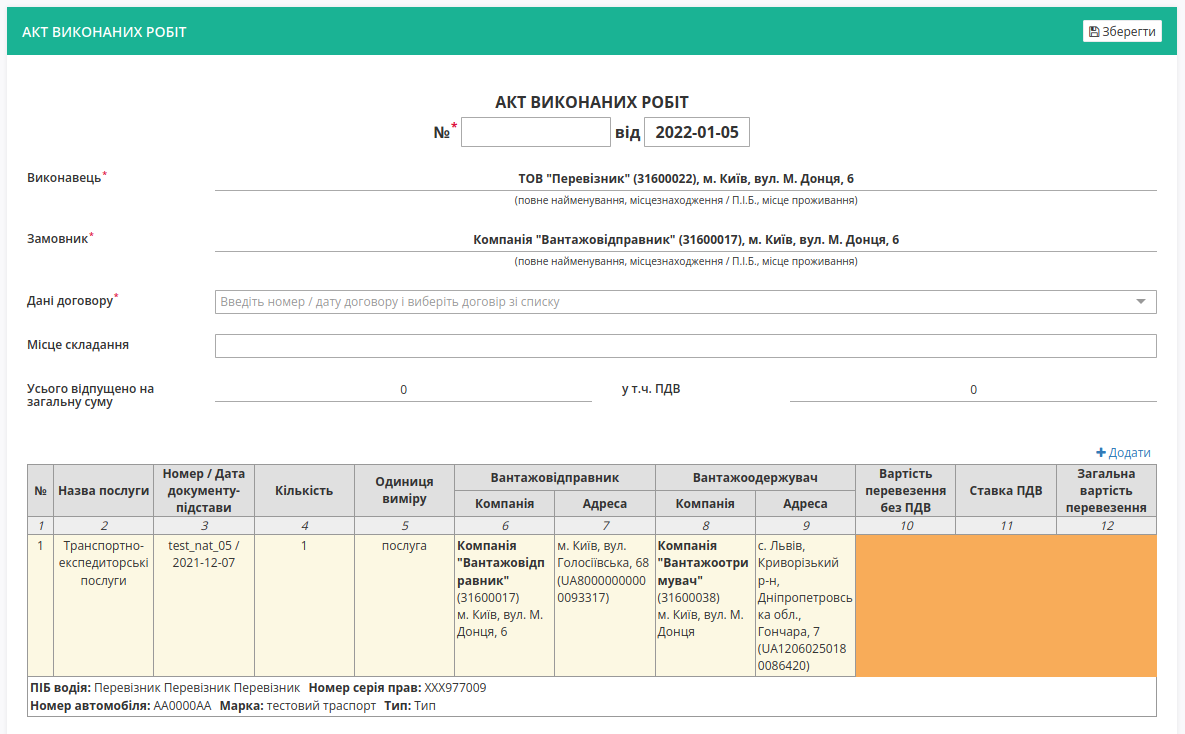
Task: Open the Дані договору contract dropdown
Action: pos(685,302)
